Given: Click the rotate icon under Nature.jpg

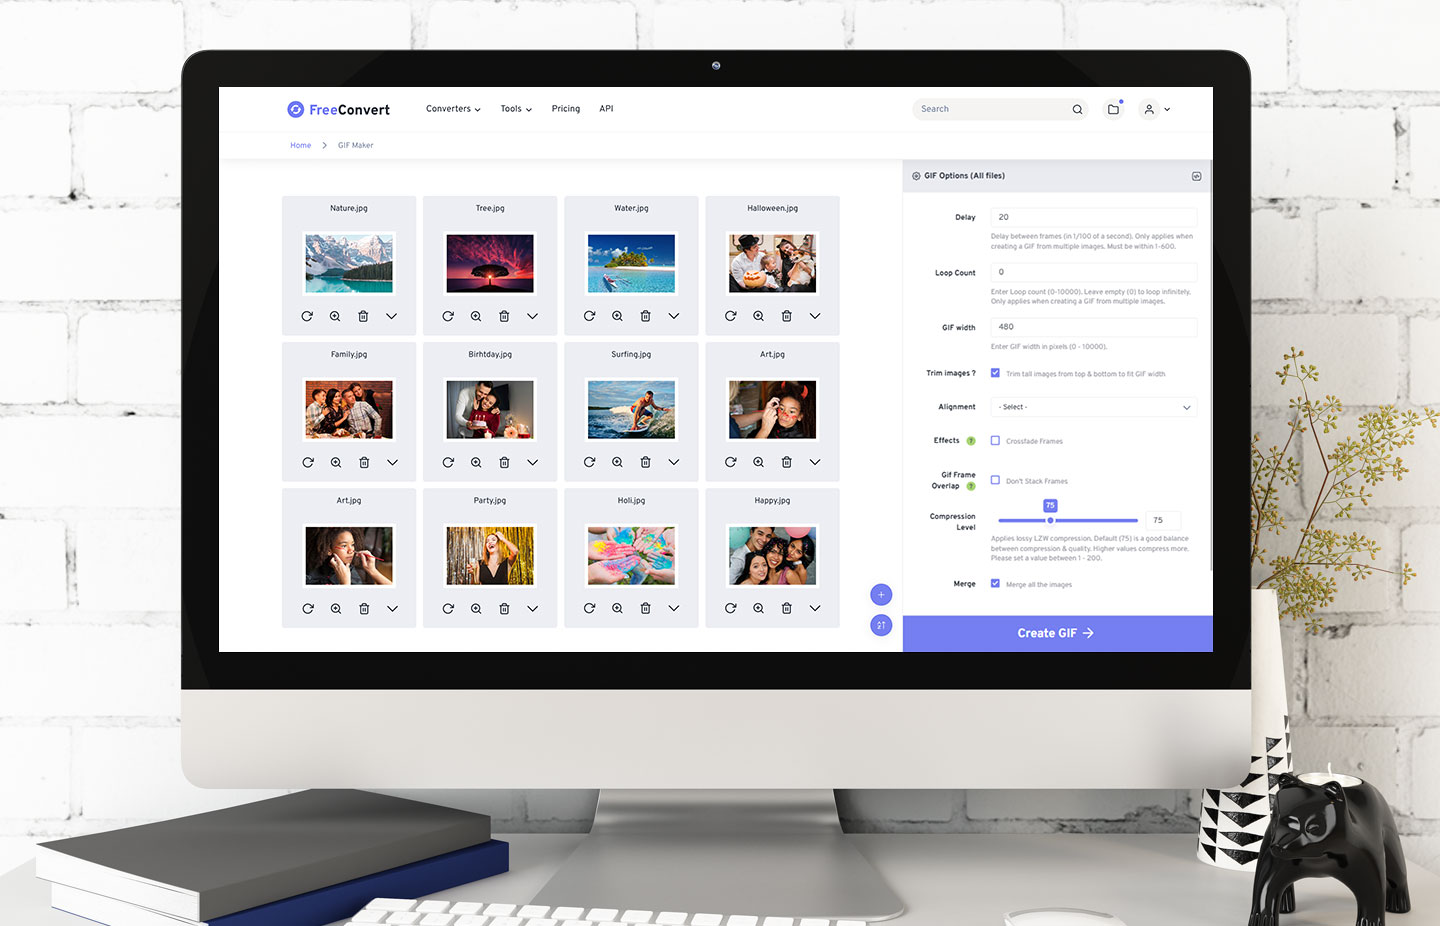Looking at the screenshot, I should pos(307,316).
